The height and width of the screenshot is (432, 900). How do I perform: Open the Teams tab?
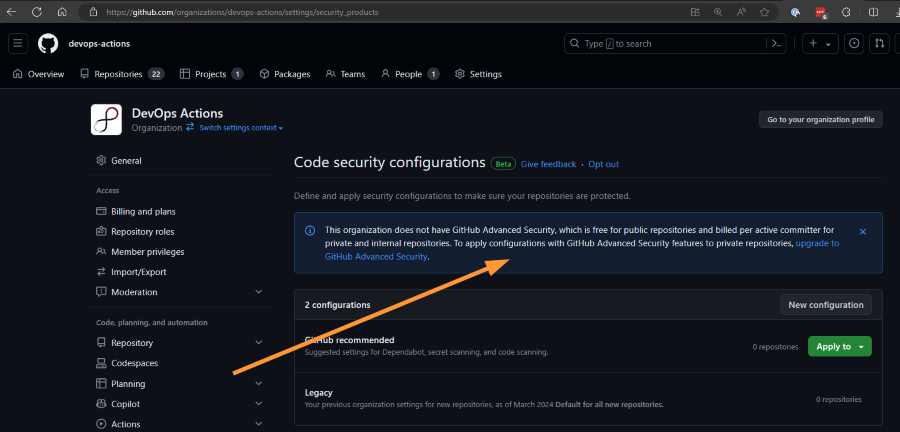tap(346, 74)
